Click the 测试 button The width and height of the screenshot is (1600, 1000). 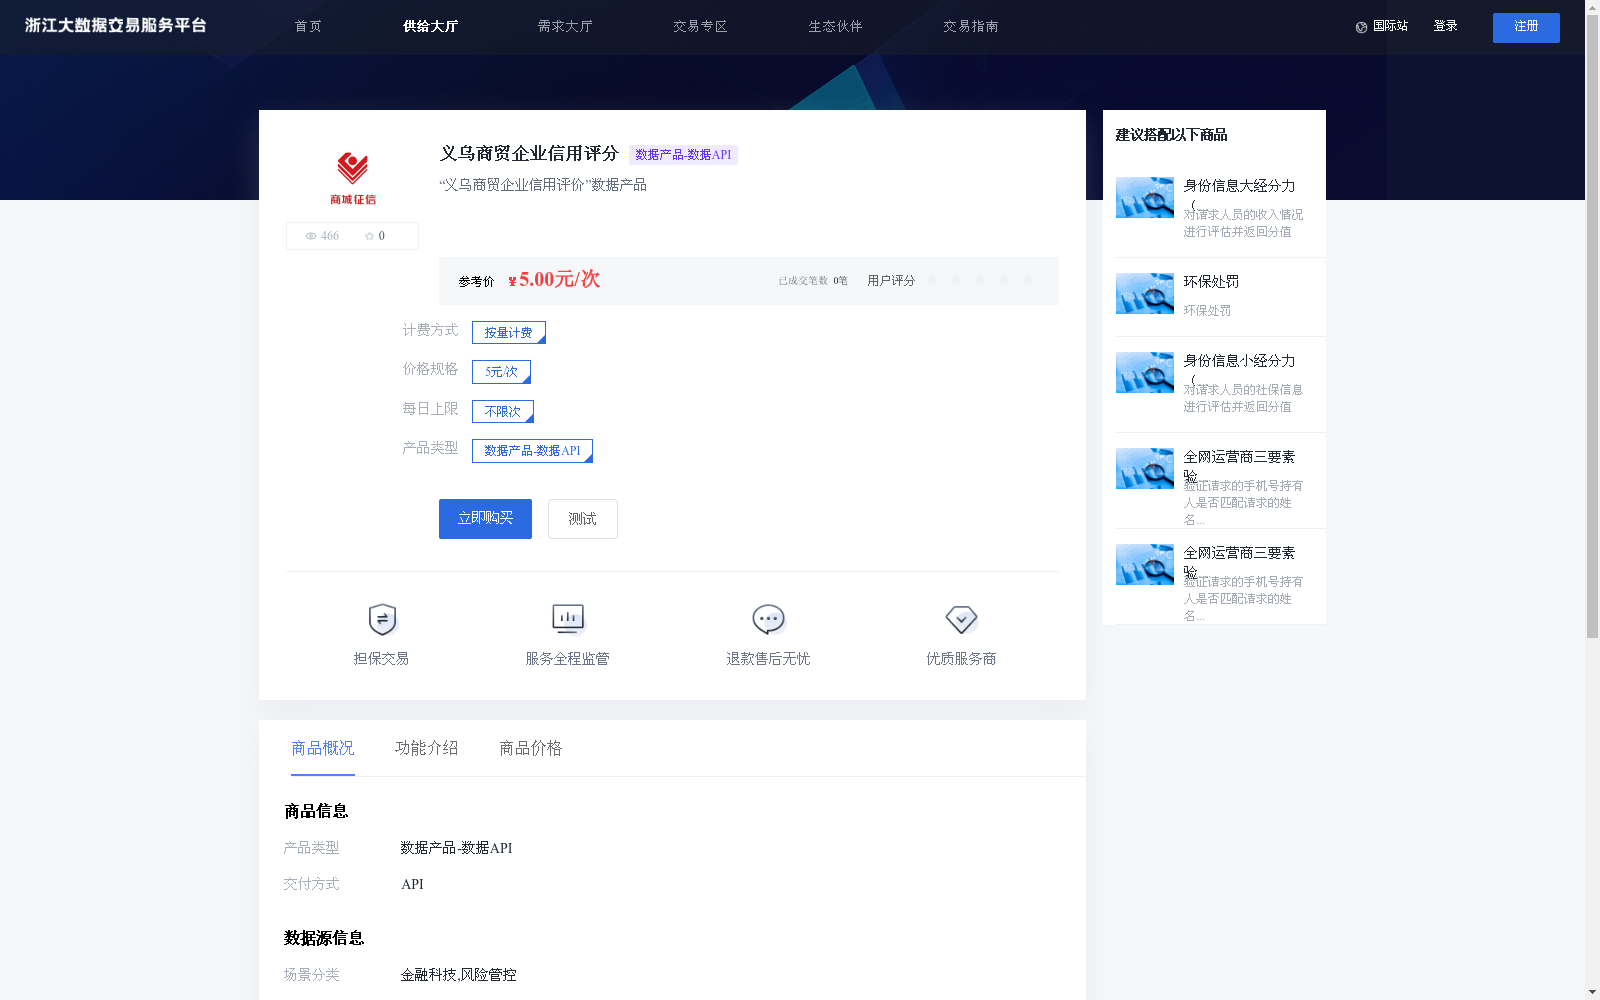(x=583, y=519)
